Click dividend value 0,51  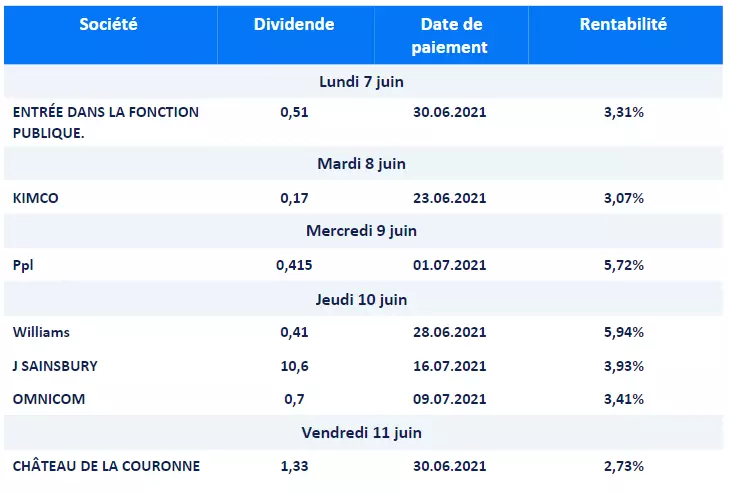pyautogui.click(x=294, y=112)
